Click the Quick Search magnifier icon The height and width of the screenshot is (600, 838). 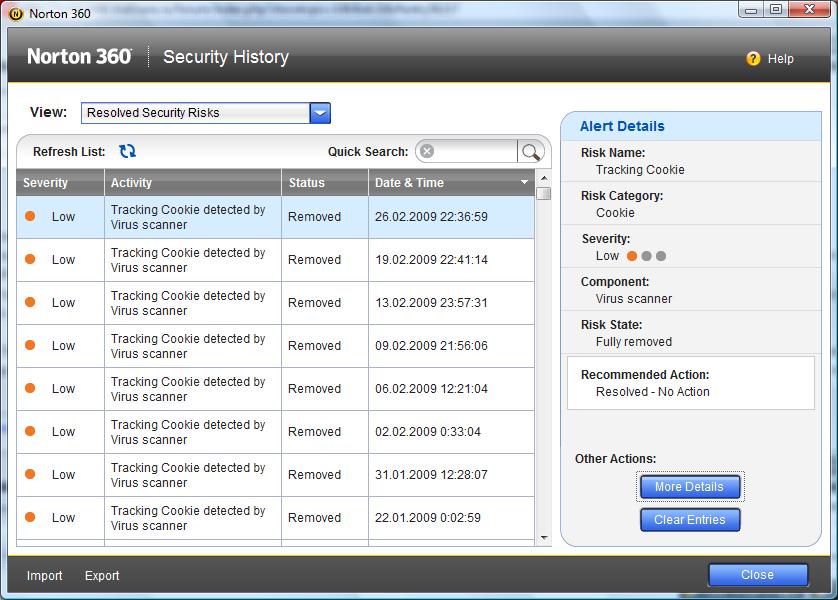(x=531, y=152)
